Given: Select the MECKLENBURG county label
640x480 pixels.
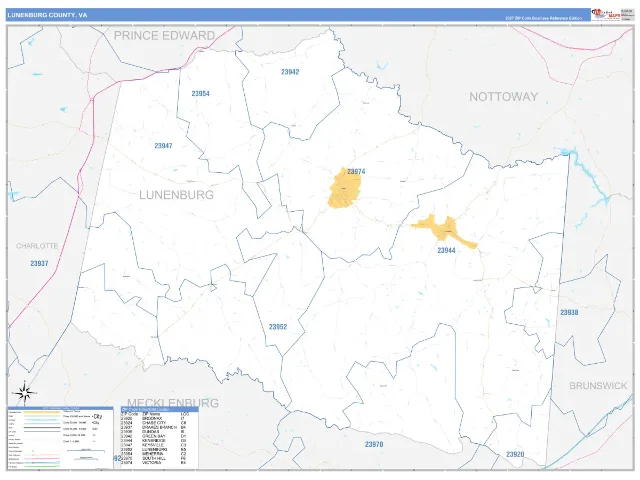Looking at the screenshot, I should (173, 403).
